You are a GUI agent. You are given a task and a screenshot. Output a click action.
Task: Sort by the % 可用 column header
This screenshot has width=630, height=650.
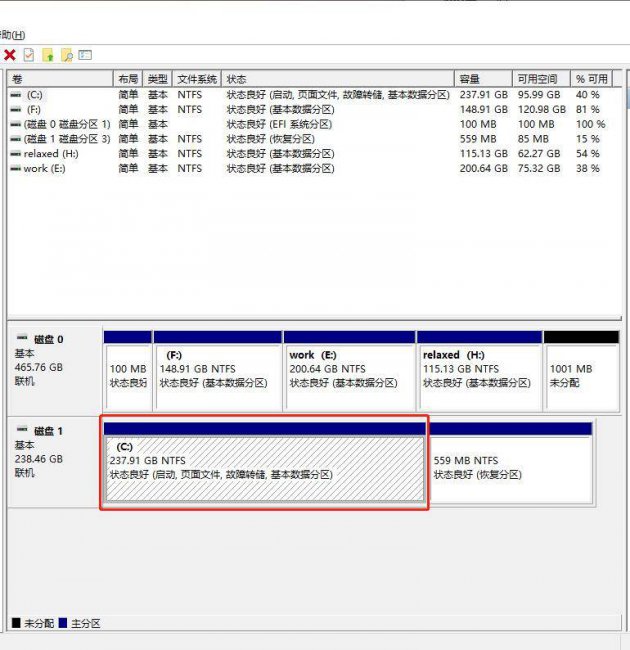coord(592,79)
